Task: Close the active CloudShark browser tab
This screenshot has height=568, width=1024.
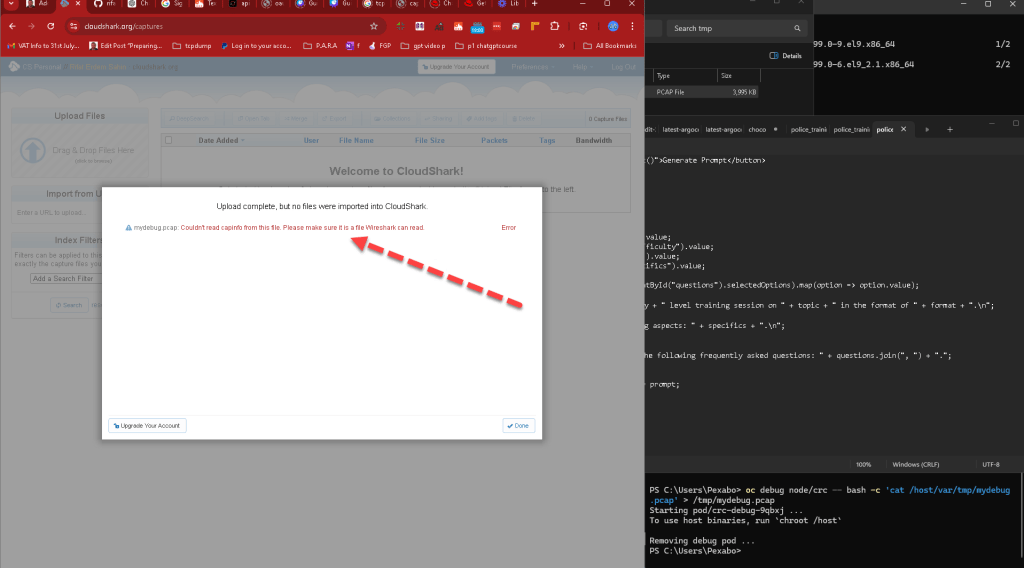Action: pyautogui.click(x=78, y=4)
